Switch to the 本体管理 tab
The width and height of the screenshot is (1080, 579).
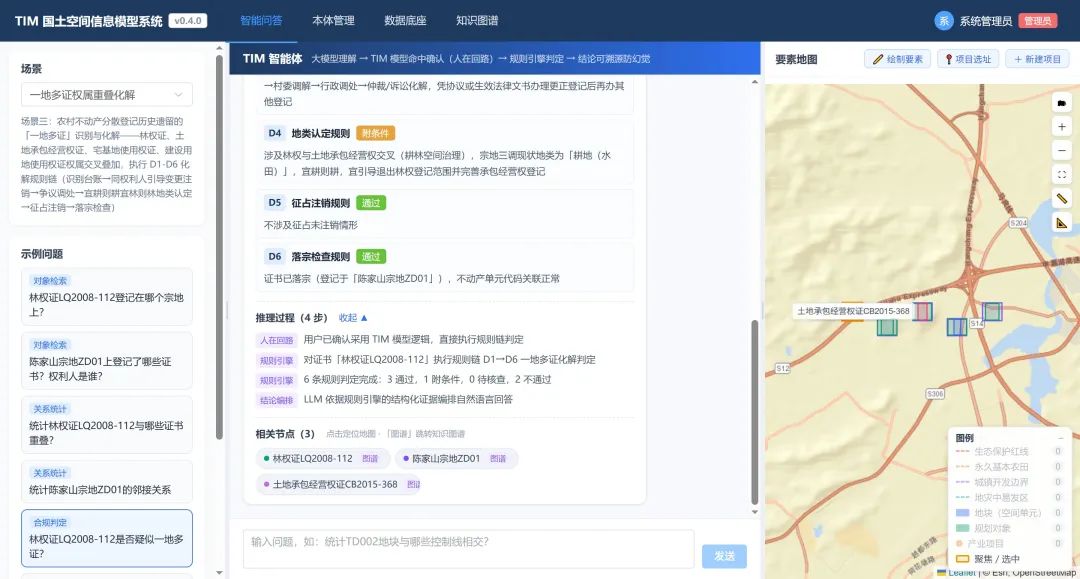click(333, 21)
